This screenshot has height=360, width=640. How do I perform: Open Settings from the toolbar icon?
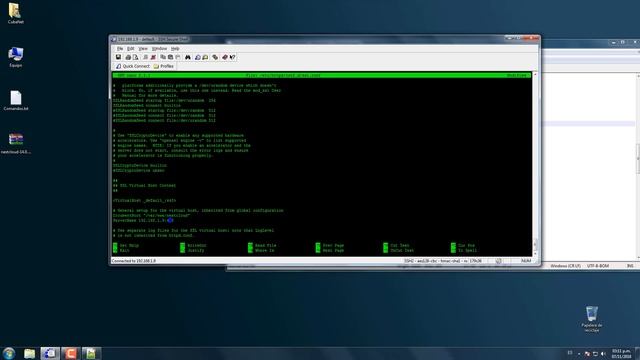pyautogui.click(x=215, y=57)
